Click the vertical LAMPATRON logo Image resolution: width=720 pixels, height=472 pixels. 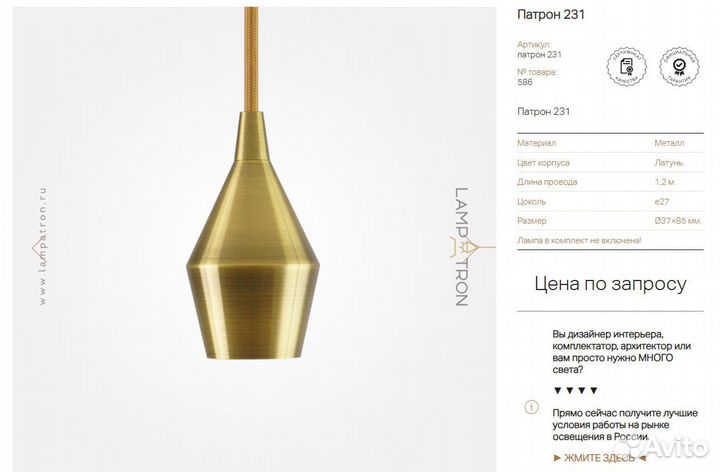pyautogui.click(x=462, y=247)
